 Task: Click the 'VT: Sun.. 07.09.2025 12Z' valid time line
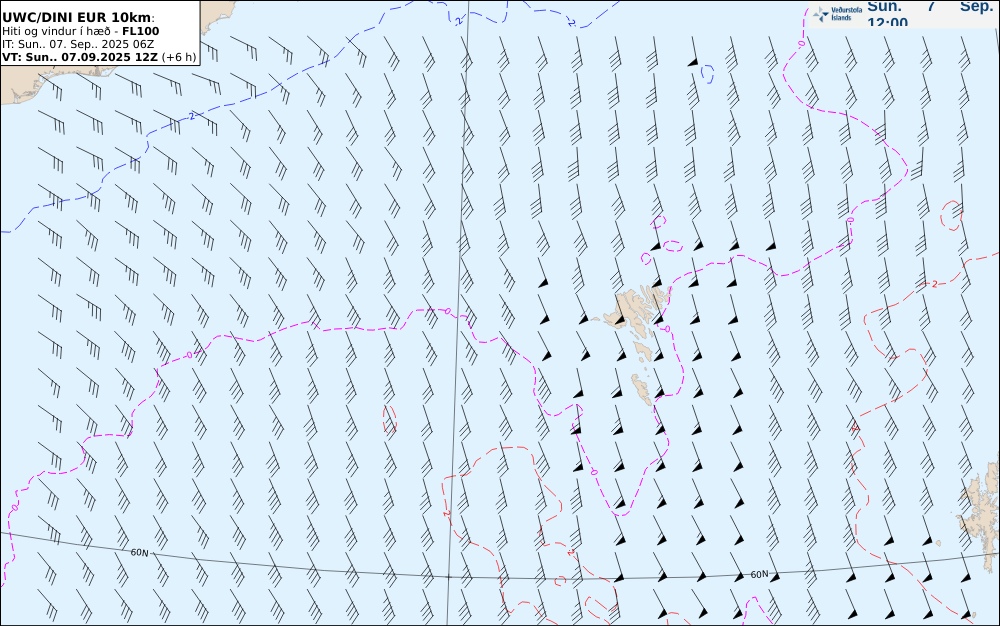pyautogui.click(x=80, y=57)
